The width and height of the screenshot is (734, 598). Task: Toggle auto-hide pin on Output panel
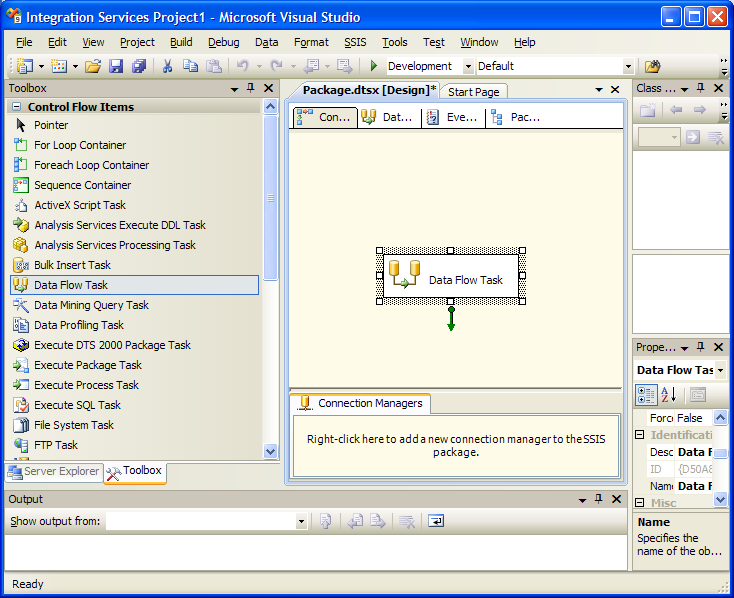tap(599, 499)
